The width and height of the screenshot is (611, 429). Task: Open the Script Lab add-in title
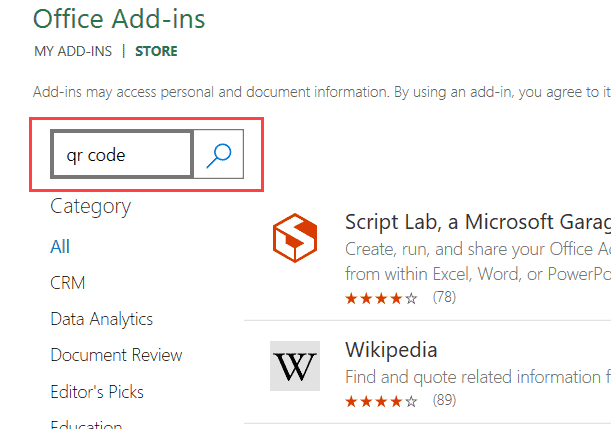[476, 222]
